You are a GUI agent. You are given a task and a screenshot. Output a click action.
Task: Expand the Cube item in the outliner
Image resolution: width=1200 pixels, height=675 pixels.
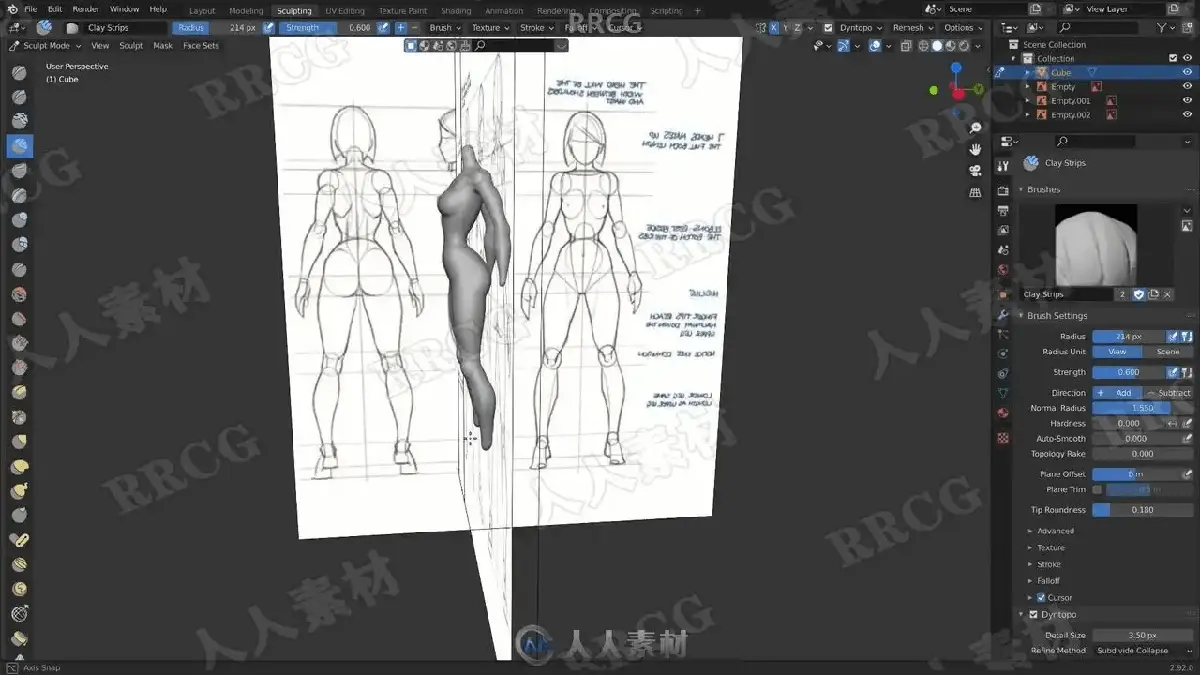1026,73
